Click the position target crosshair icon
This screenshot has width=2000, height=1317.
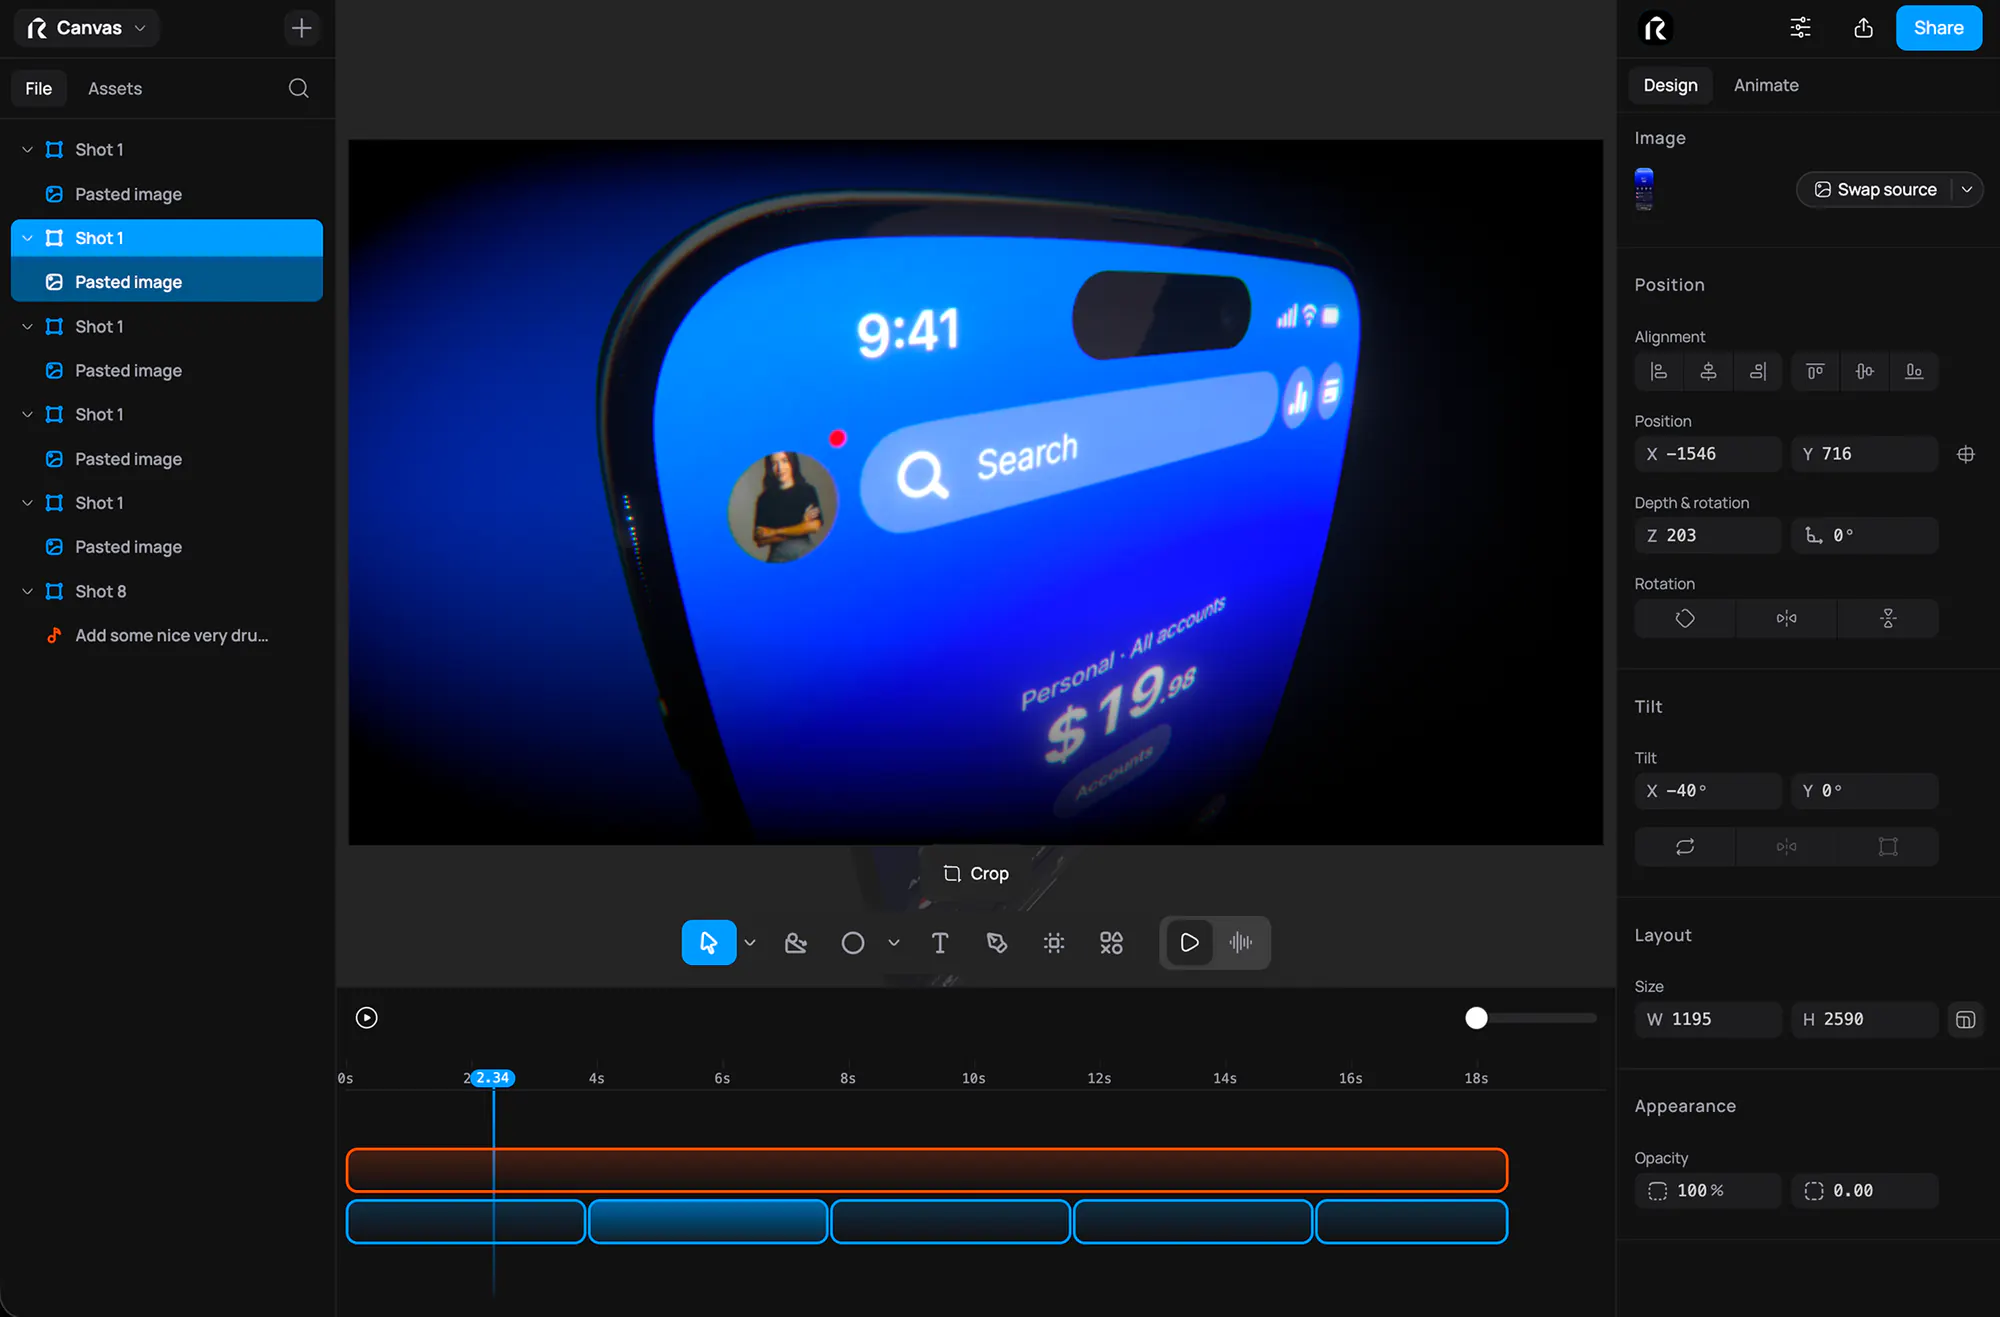click(1966, 454)
